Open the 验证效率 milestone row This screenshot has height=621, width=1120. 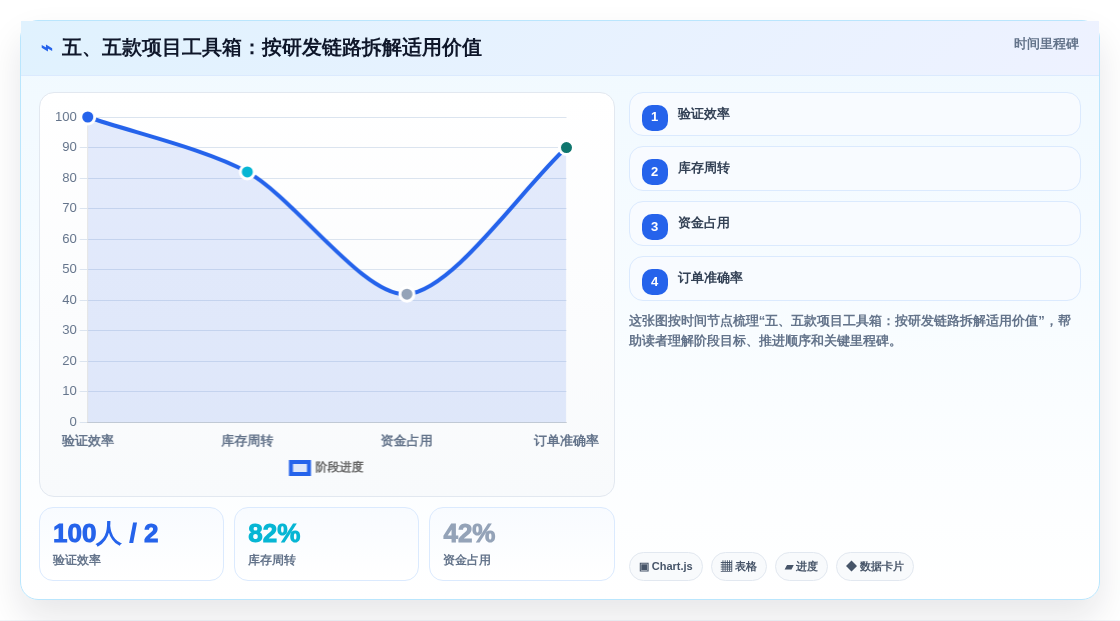click(854, 114)
